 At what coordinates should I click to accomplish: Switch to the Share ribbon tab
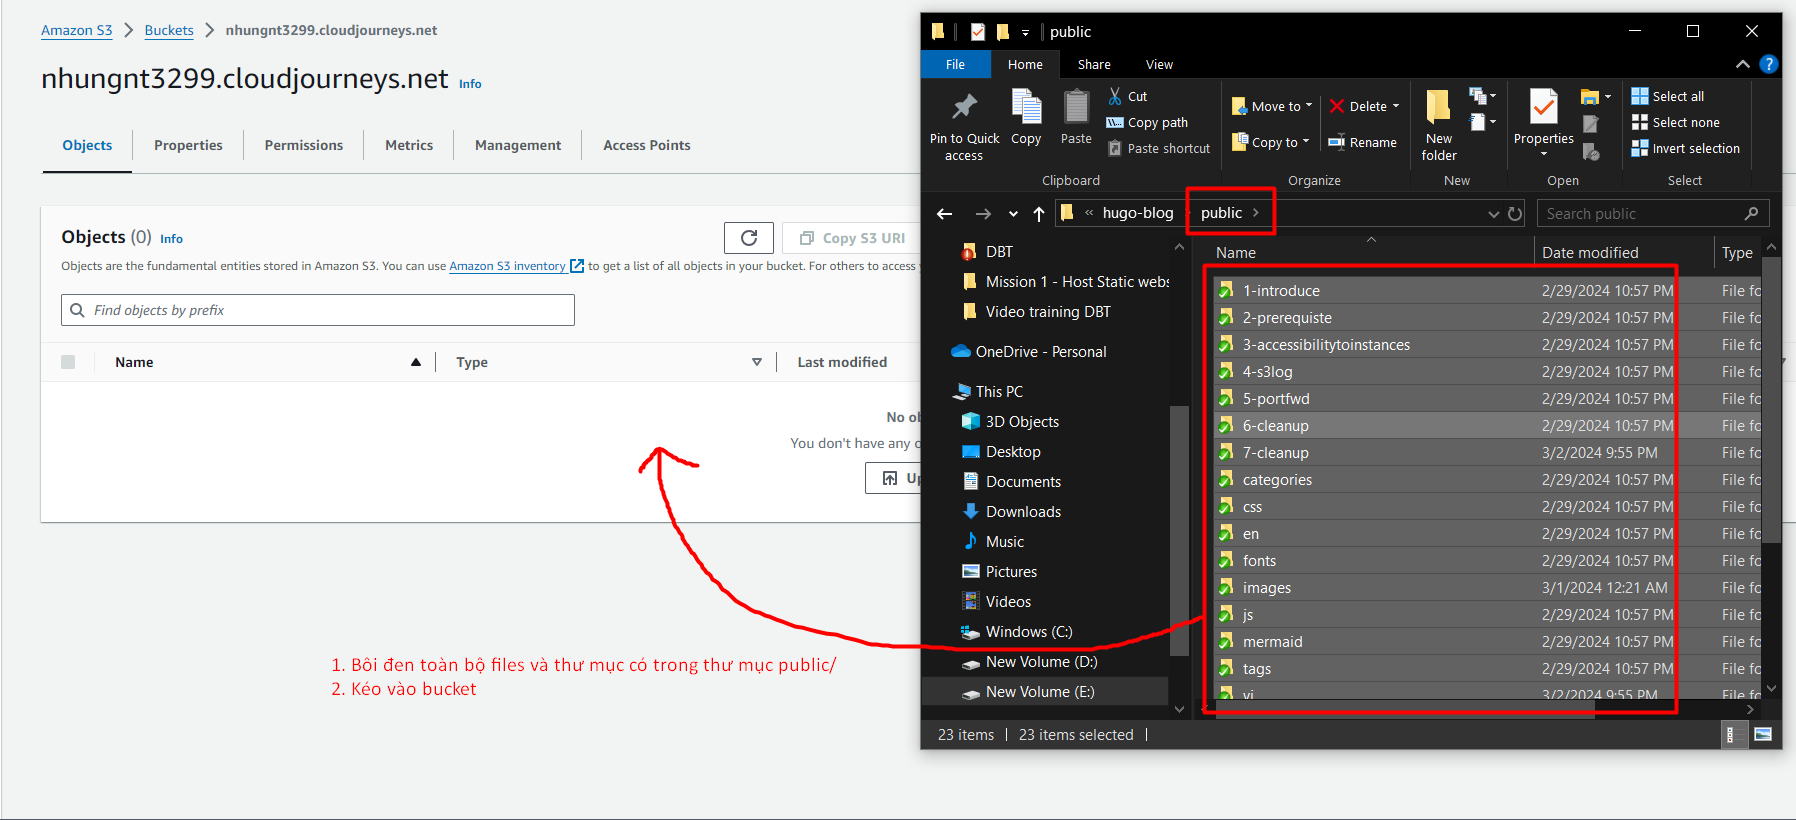[x=1094, y=64]
